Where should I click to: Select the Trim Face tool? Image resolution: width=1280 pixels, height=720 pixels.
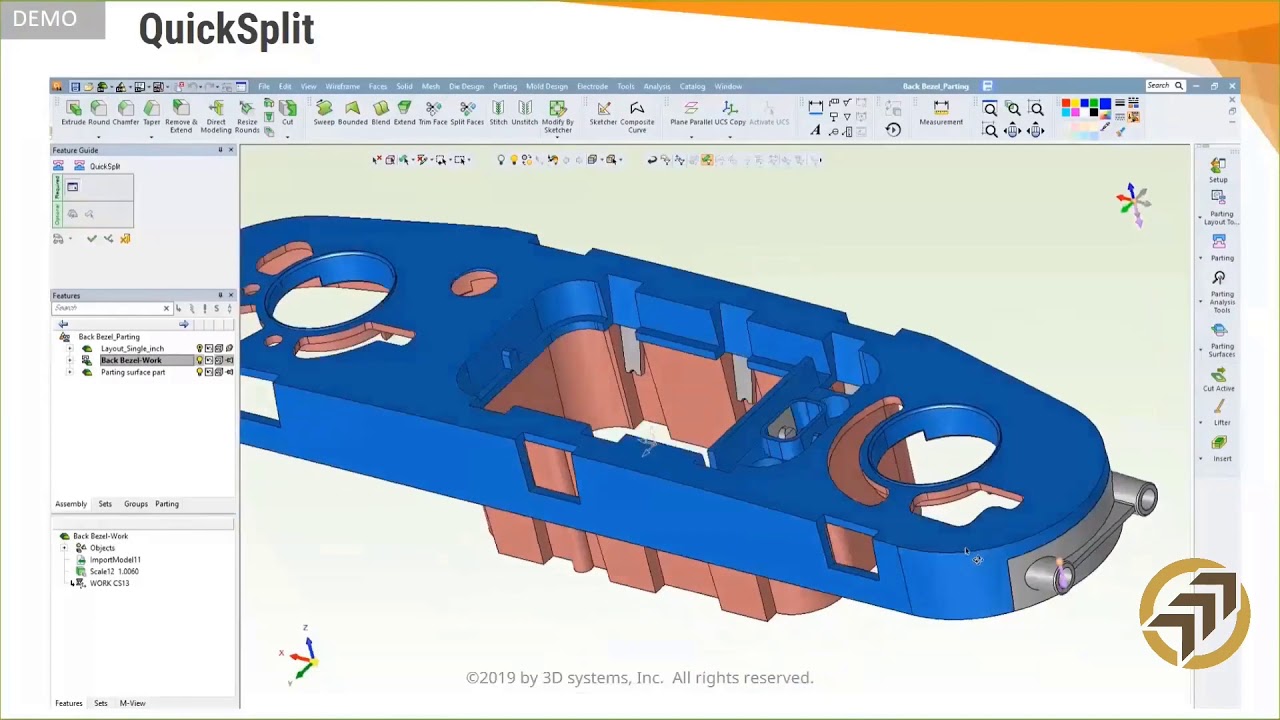click(x=433, y=113)
